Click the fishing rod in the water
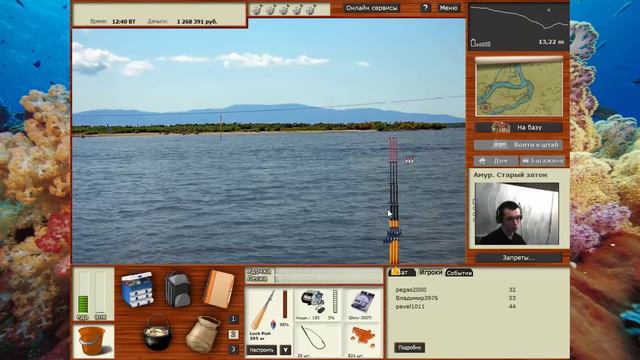Viewport: 640px width, 360px height. click(x=393, y=200)
